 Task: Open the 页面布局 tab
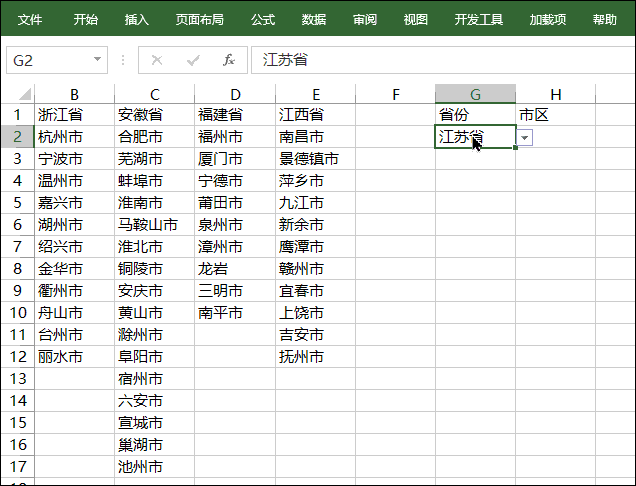point(200,19)
